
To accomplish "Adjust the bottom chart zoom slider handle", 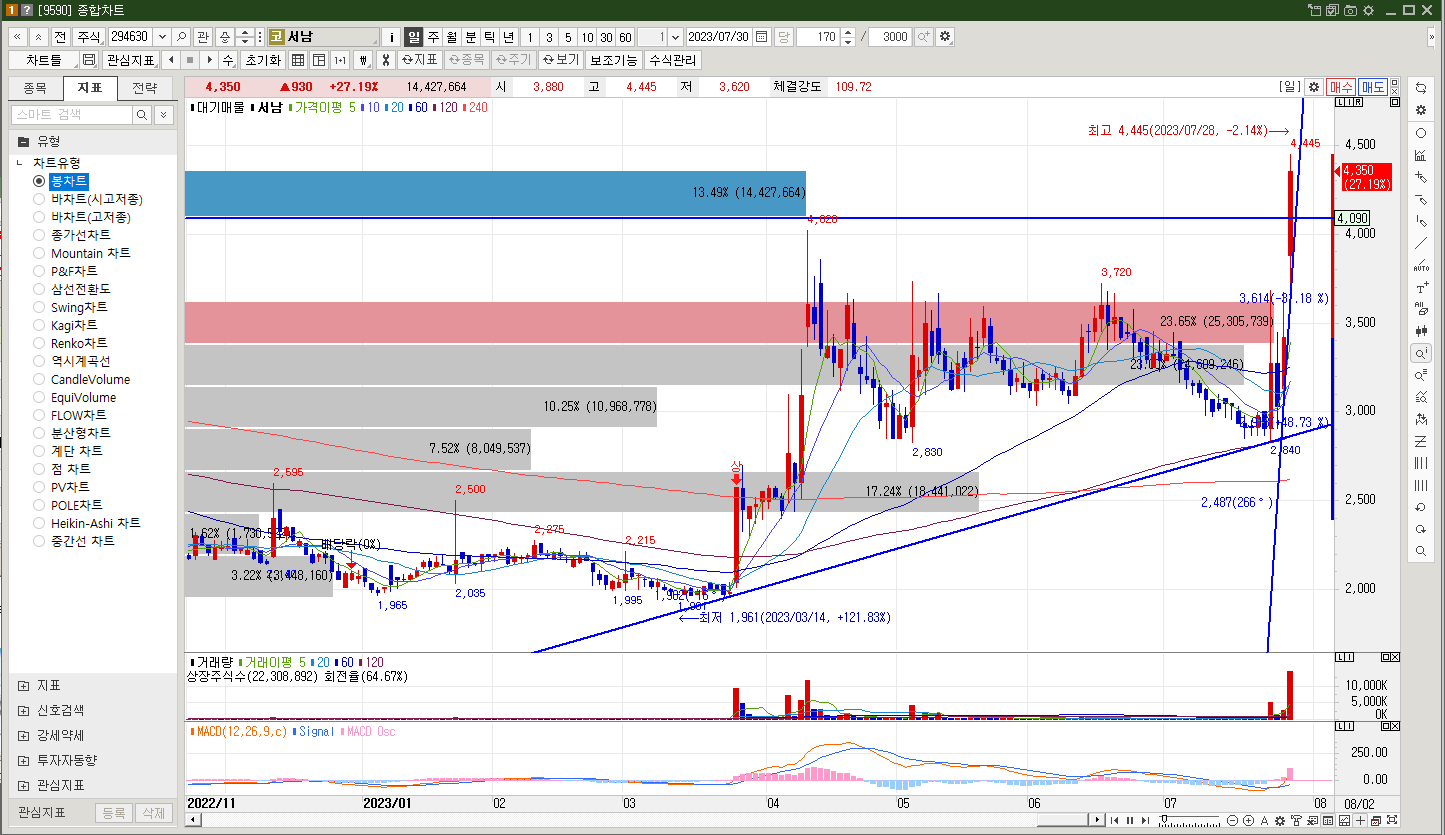I will coord(1164,819).
